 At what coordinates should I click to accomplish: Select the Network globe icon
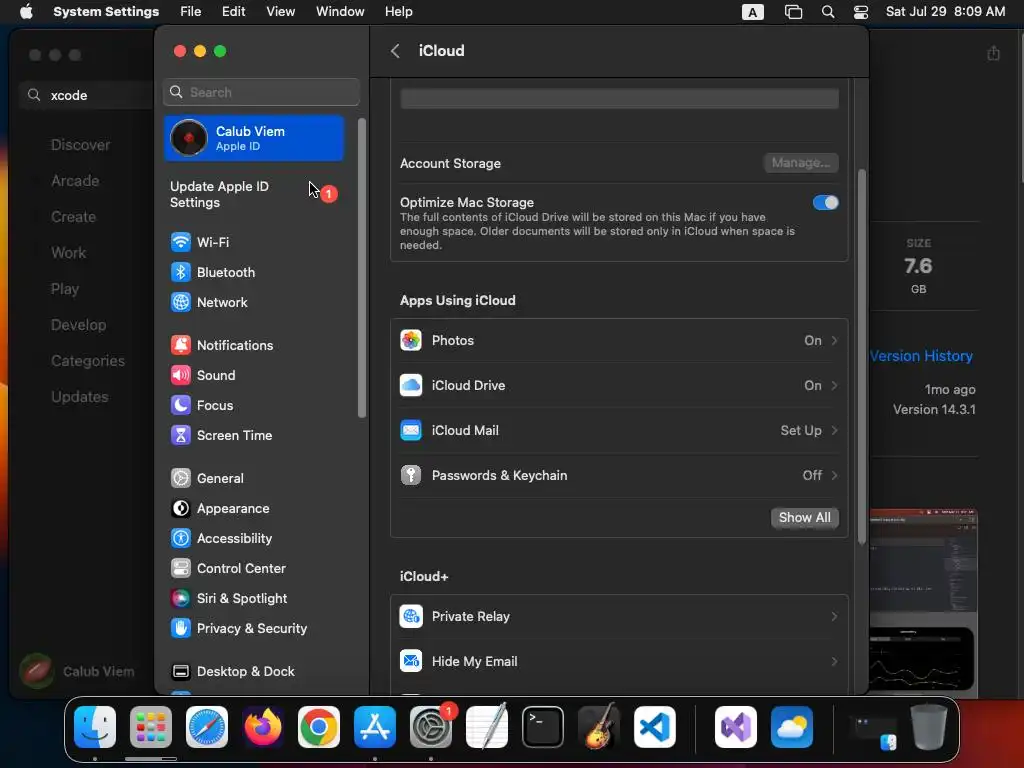(181, 302)
